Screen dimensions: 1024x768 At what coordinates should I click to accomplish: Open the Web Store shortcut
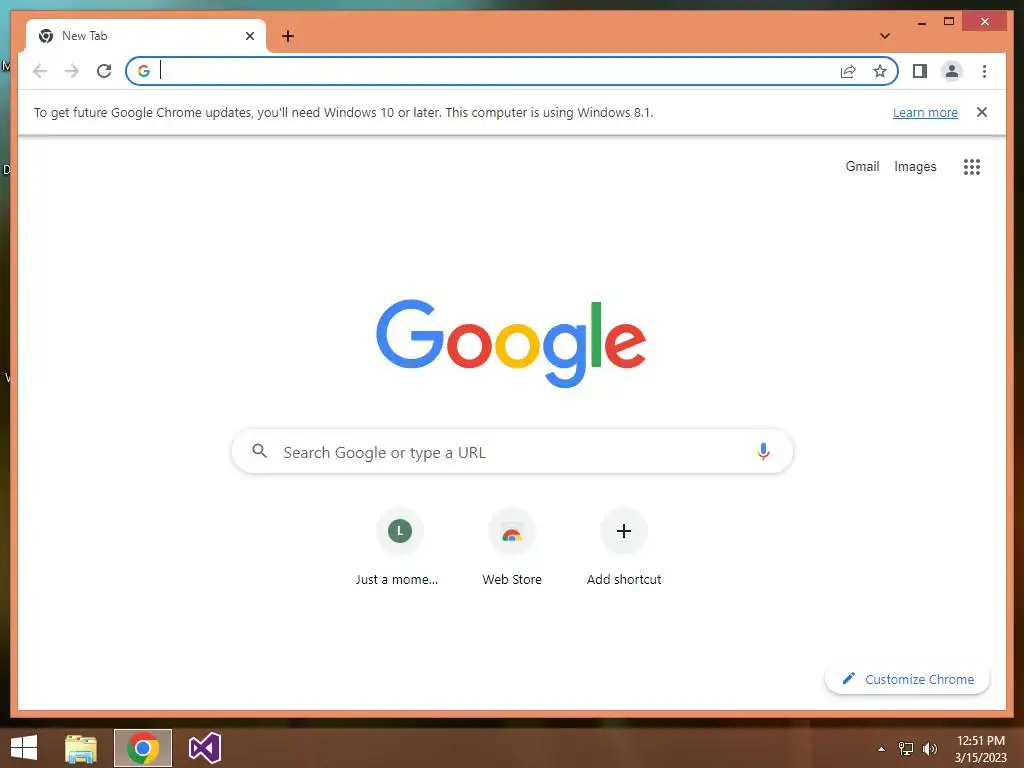[x=512, y=549]
